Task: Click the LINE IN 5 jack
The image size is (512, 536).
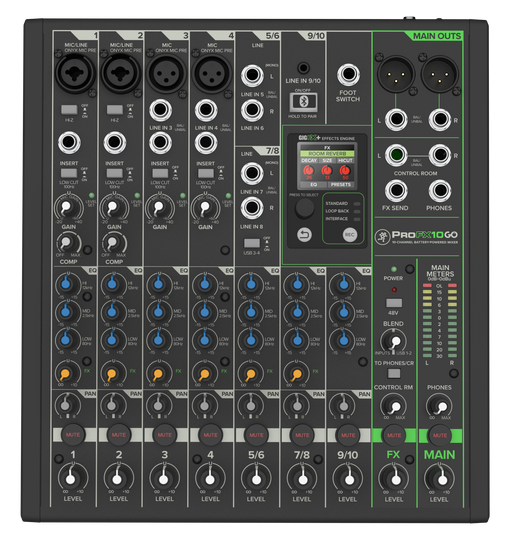Action: coord(252,75)
